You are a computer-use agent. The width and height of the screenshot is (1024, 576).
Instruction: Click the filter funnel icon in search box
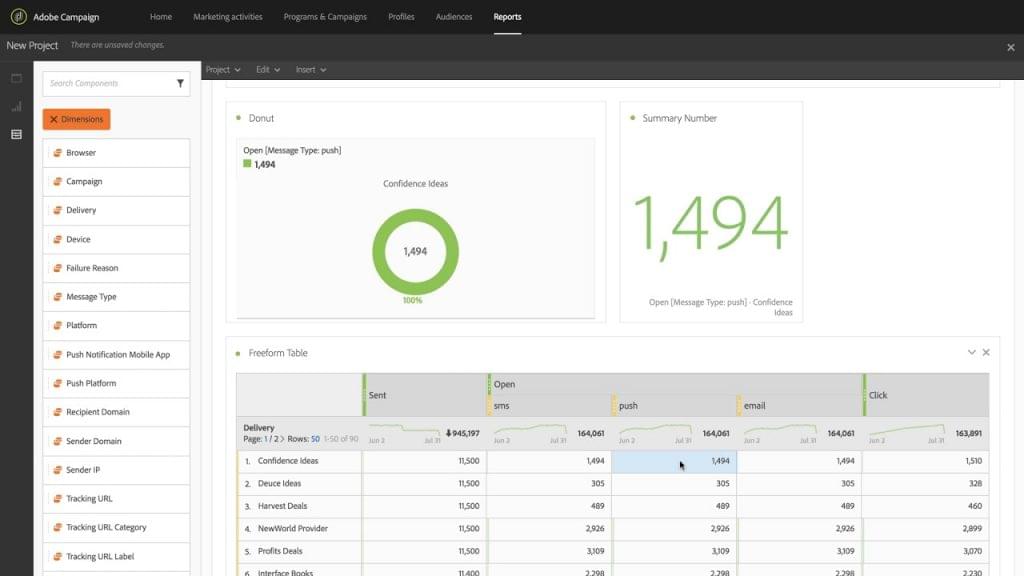coord(180,84)
